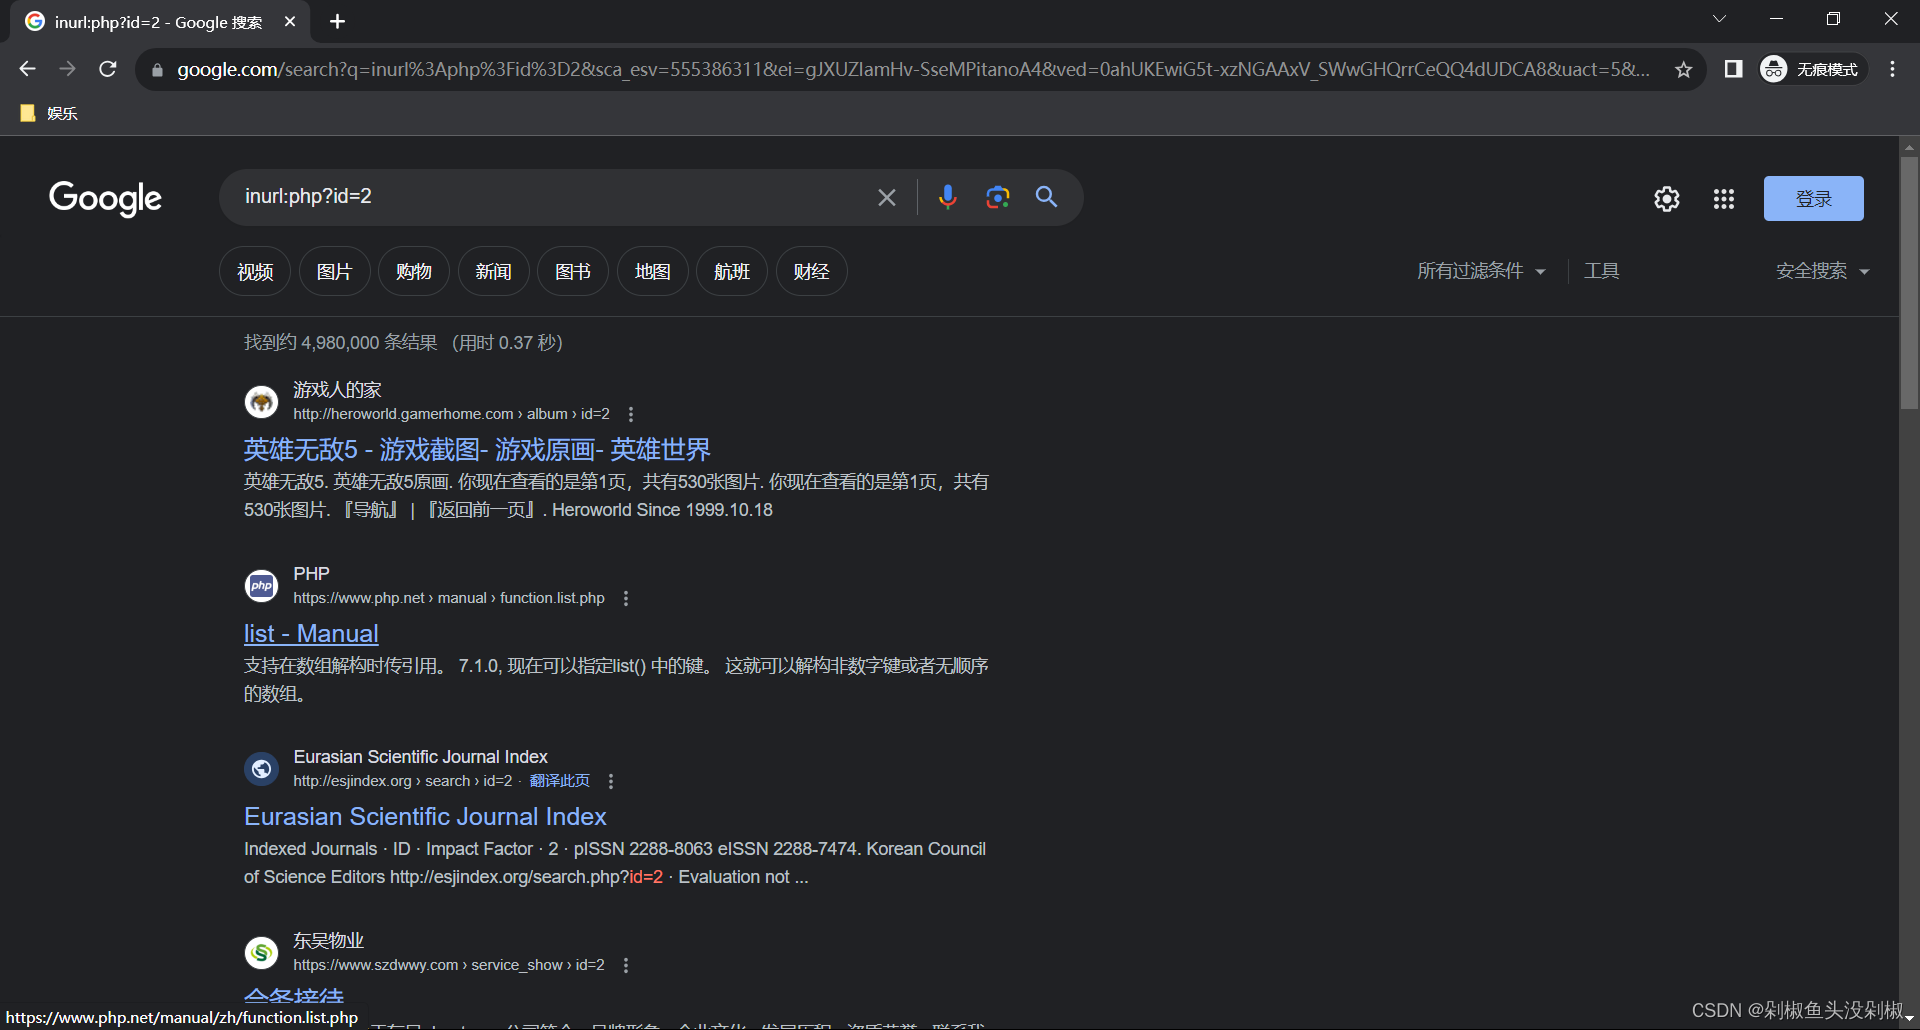1920x1030 pixels.
Task: Click the incognito mode profile button
Action: pos(1812,69)
